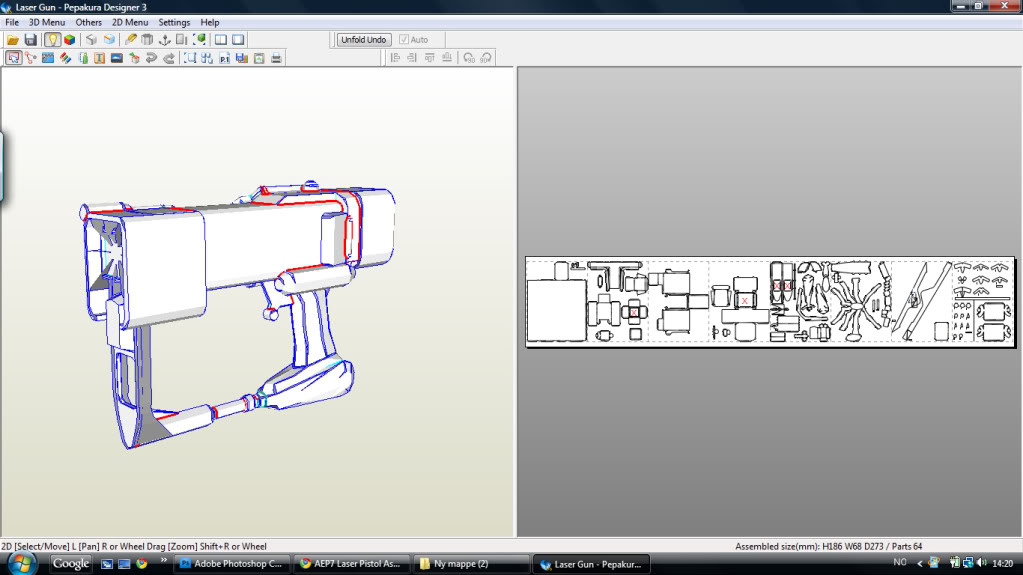Switch to single-pane view icon

click(x=238, y=40)
